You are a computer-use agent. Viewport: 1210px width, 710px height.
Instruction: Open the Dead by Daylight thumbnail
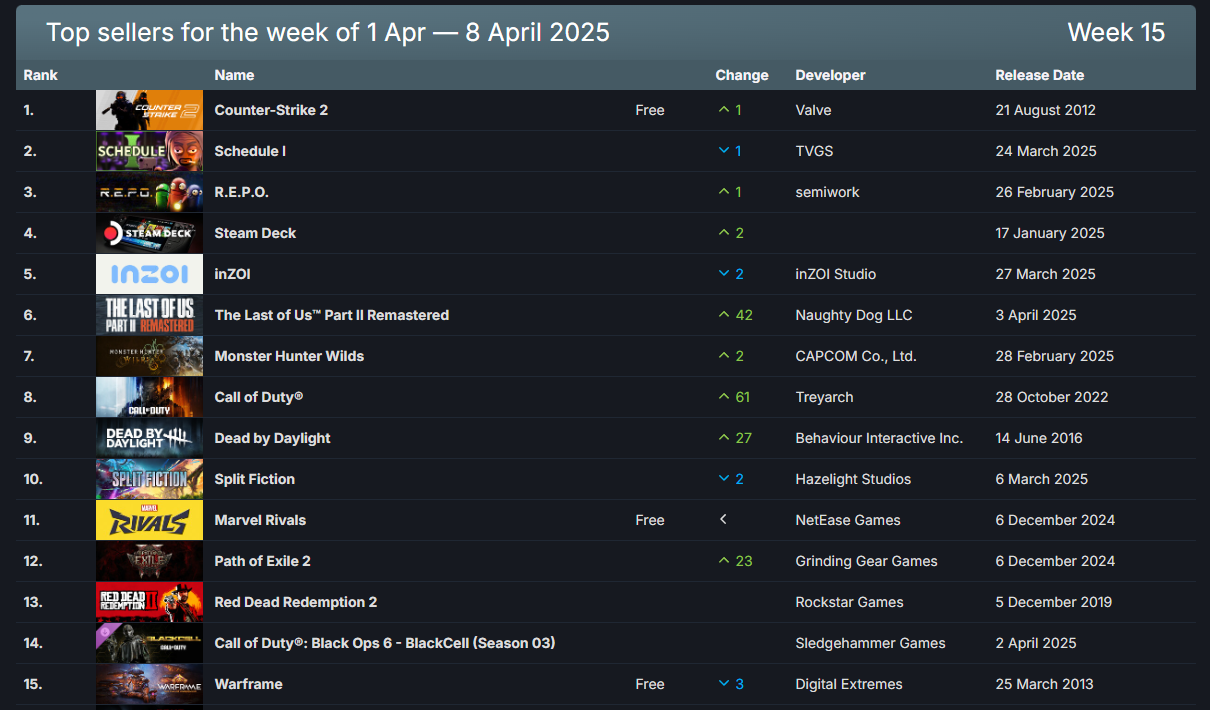tap(149, 438)
